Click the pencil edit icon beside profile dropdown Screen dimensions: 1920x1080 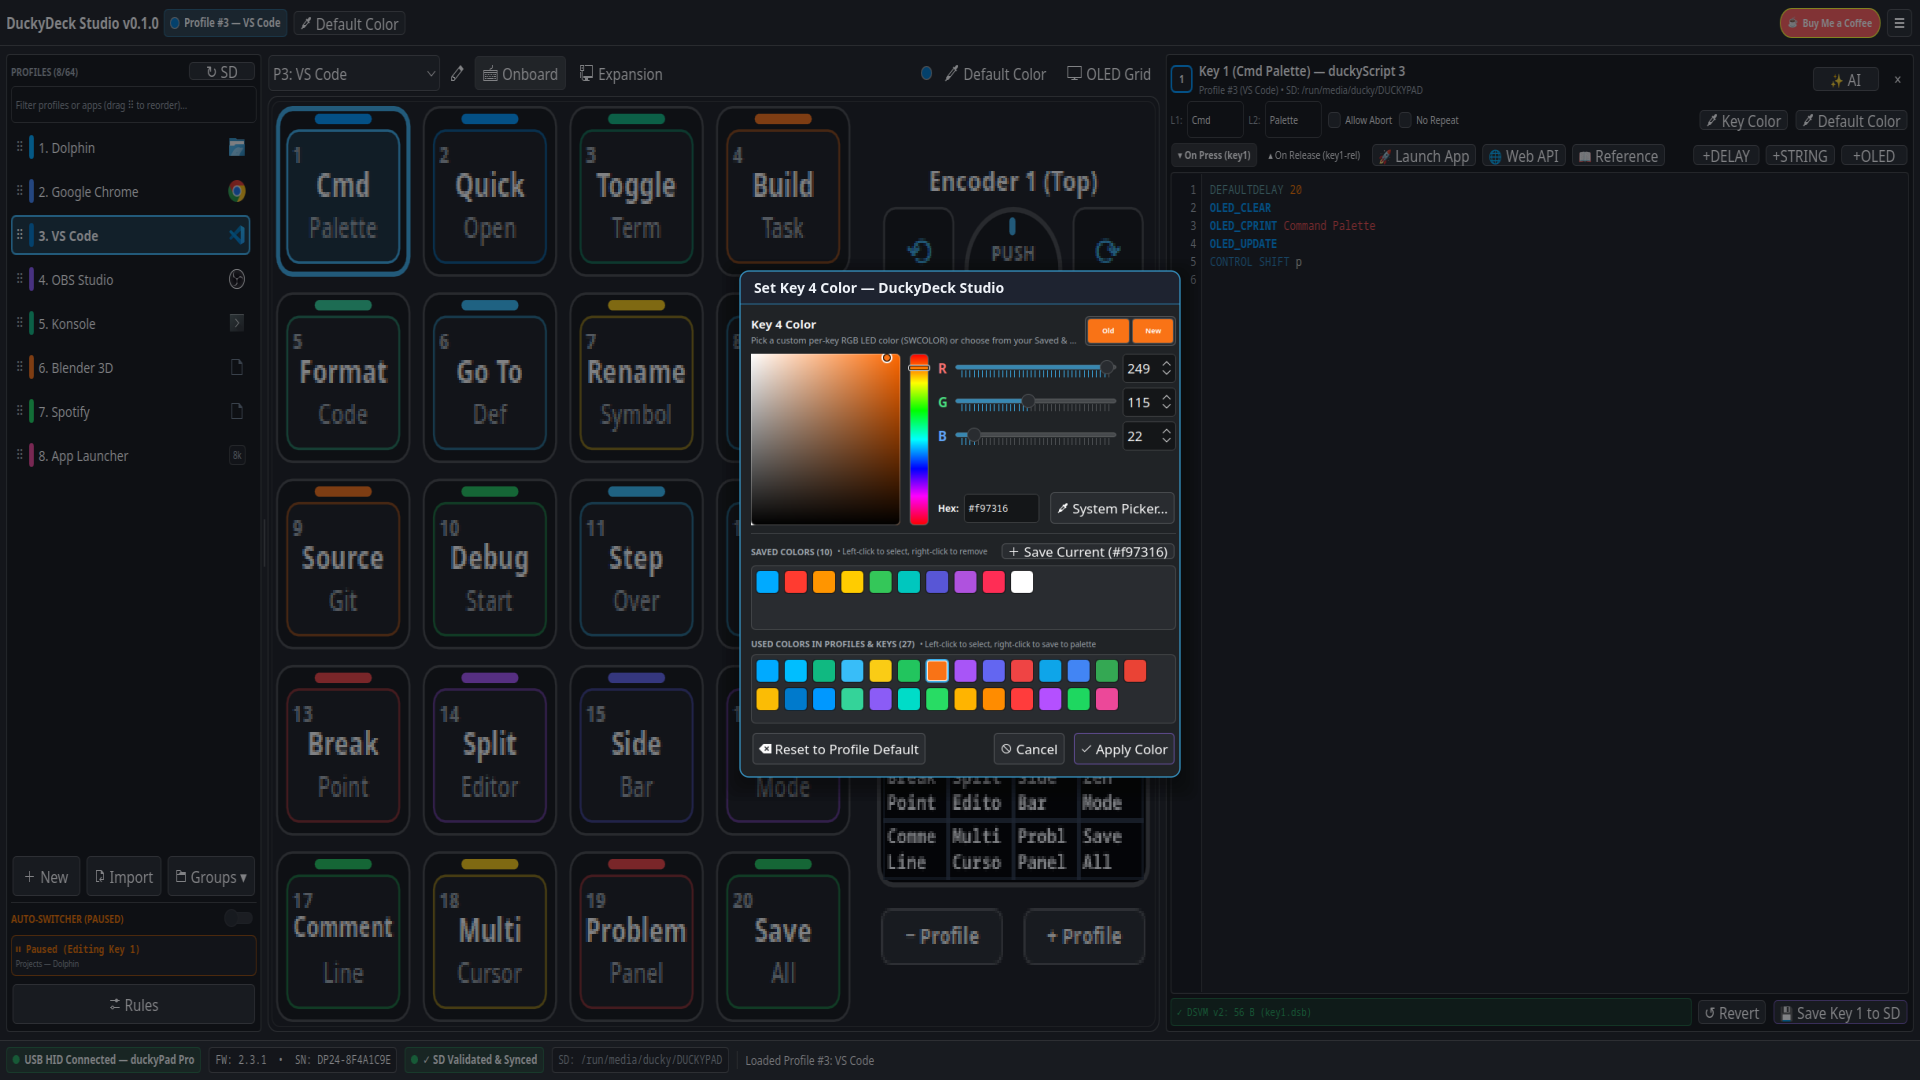[457, 74]
